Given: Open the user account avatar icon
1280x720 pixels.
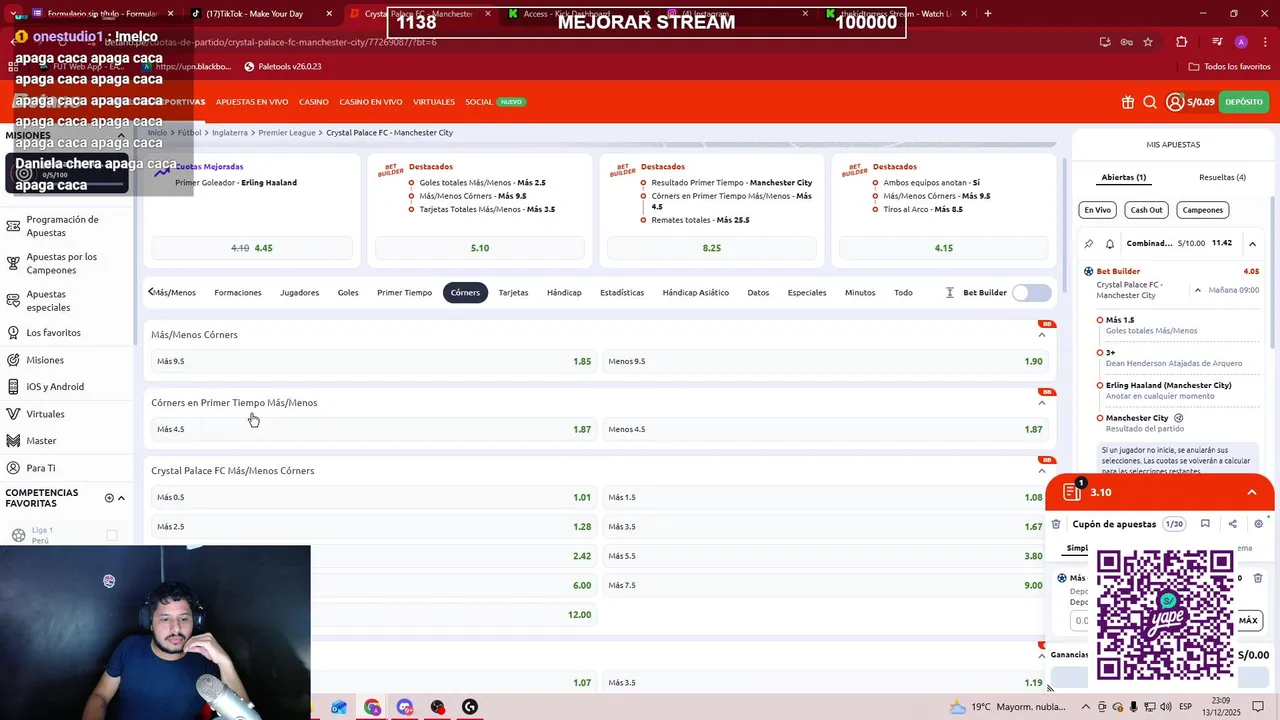Looking at the screenshot, I should point(1175,102).
